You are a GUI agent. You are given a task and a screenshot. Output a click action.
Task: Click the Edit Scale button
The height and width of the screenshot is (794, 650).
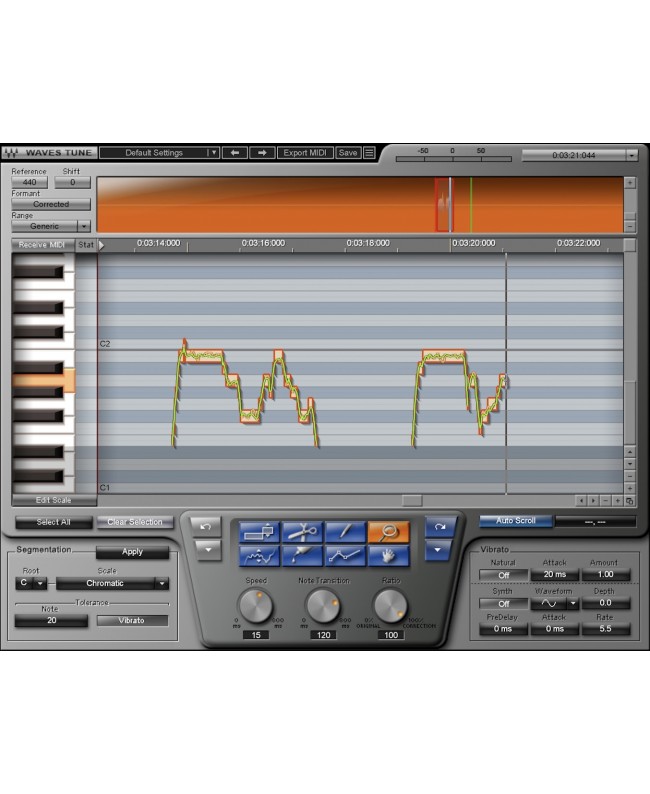click(x=54, y=500)
